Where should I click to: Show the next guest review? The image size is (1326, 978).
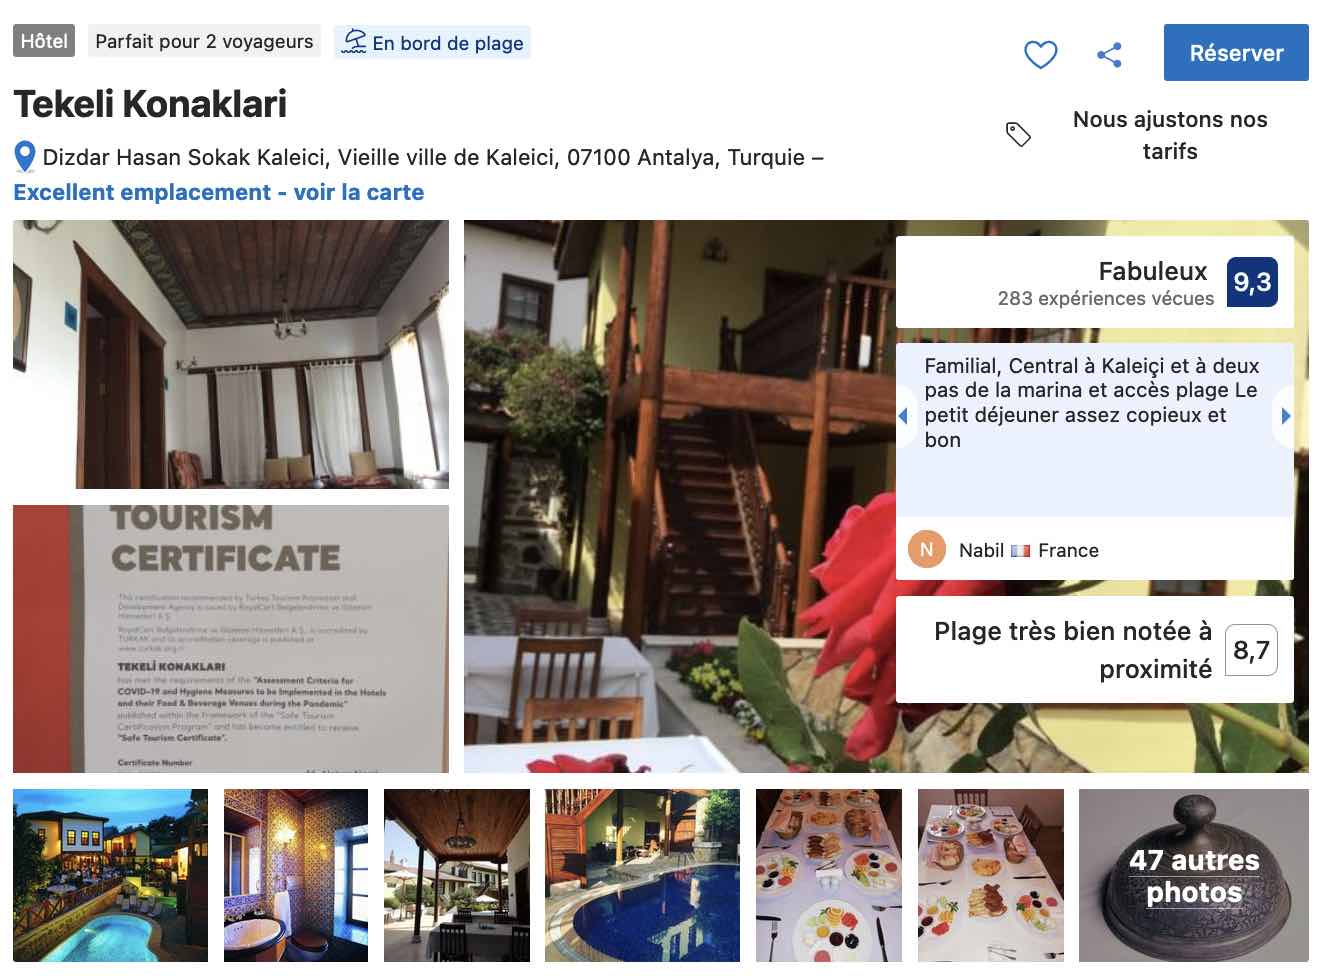(1285, 416)
